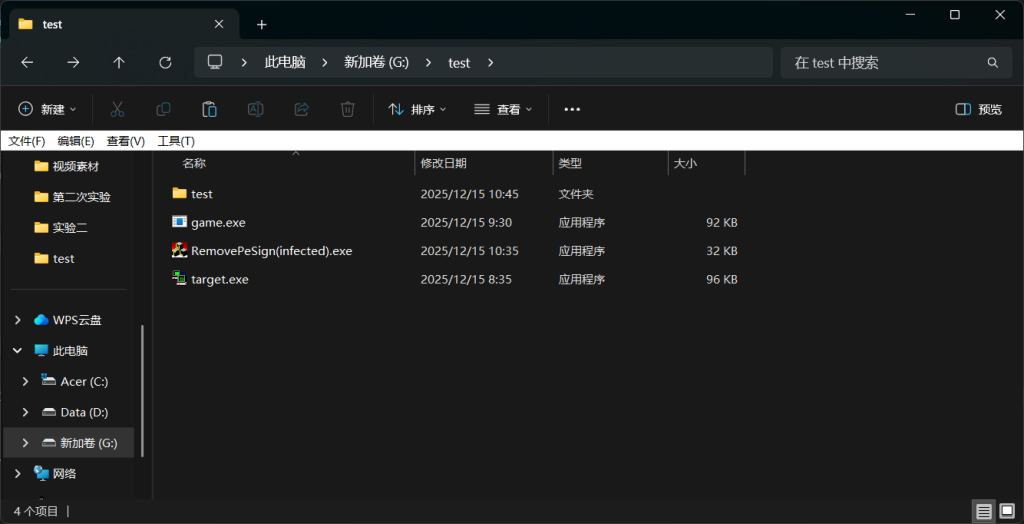Toggle the 预览 preview pane
Screen dimensions: 1024x524
pos(978,109)
